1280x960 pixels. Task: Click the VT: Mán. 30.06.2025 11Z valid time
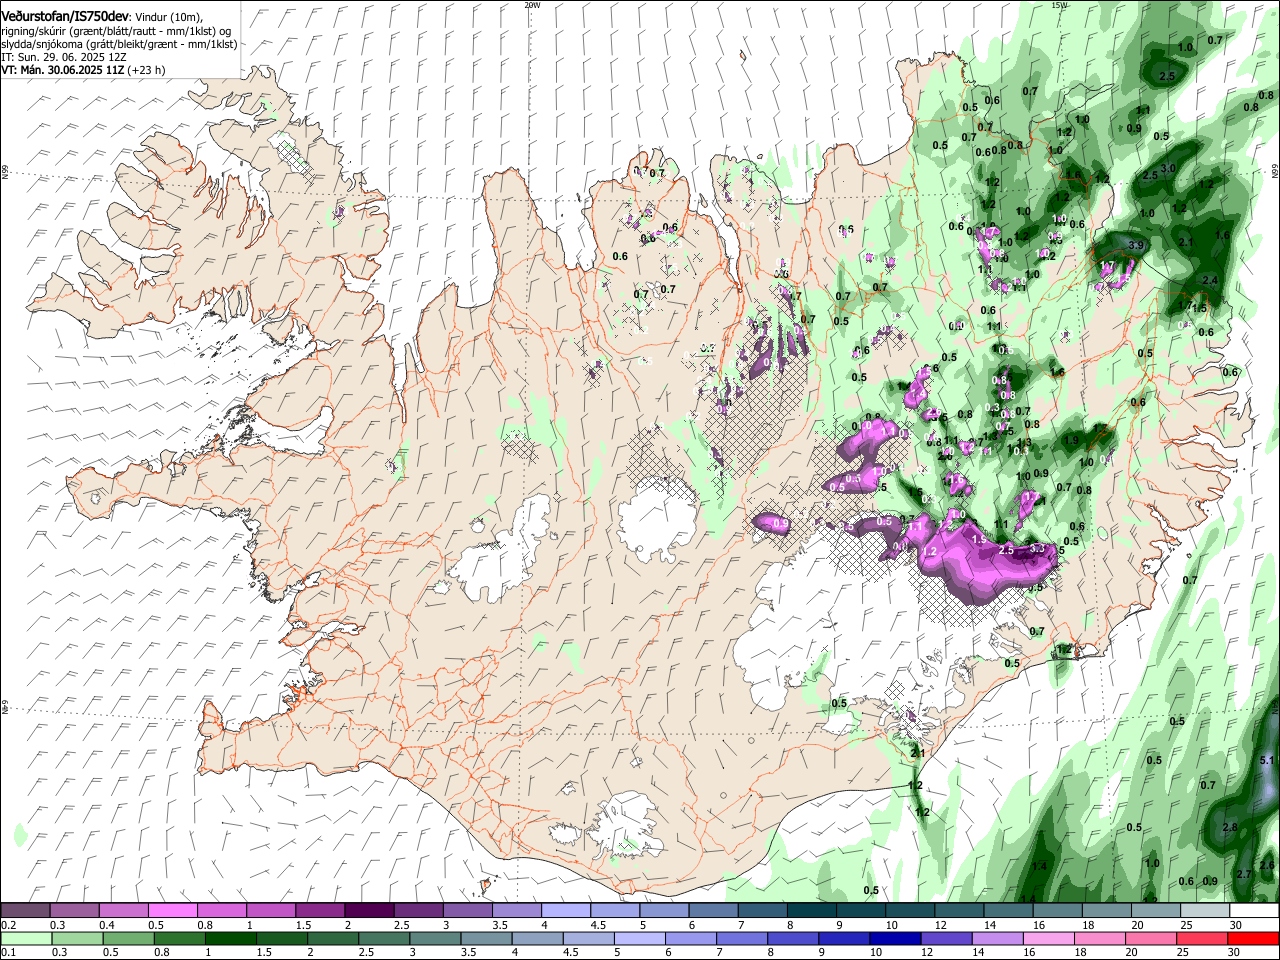click(x=62, y=70)
